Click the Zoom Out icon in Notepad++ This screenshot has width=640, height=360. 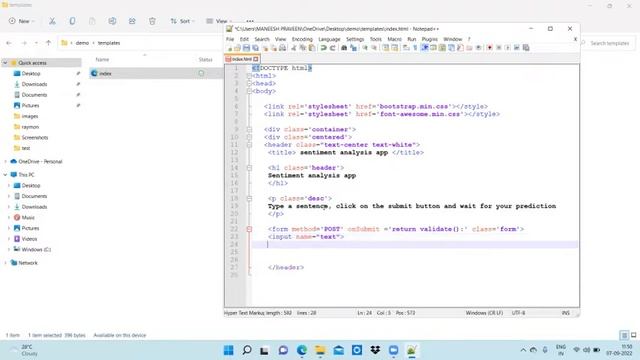(x=374, y=48)
